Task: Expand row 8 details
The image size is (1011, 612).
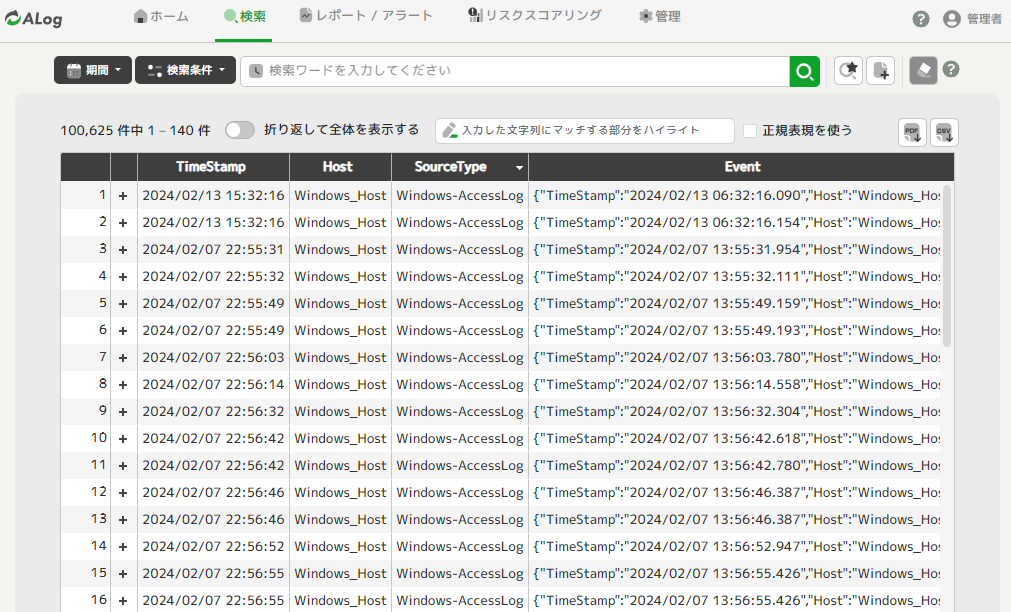Action: [x=123, y=385]
